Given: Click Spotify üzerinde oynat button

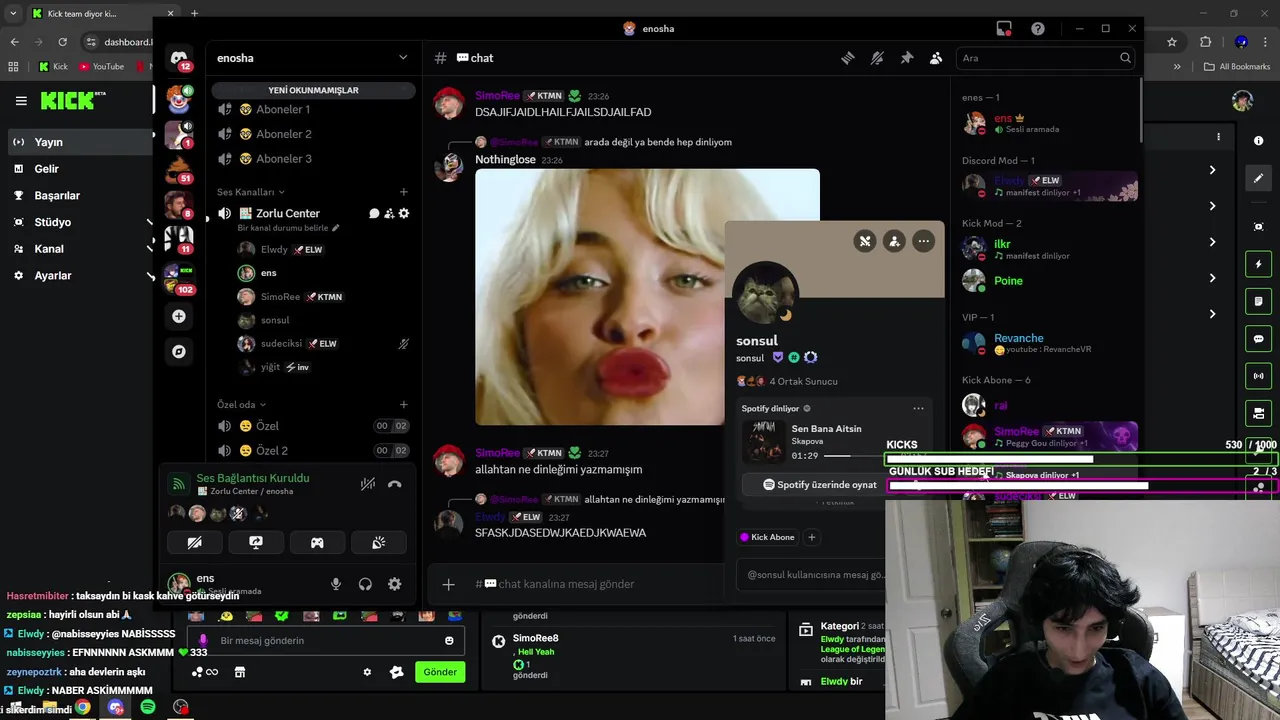Looking at the screenshot, I should click(x=819, y=484).
